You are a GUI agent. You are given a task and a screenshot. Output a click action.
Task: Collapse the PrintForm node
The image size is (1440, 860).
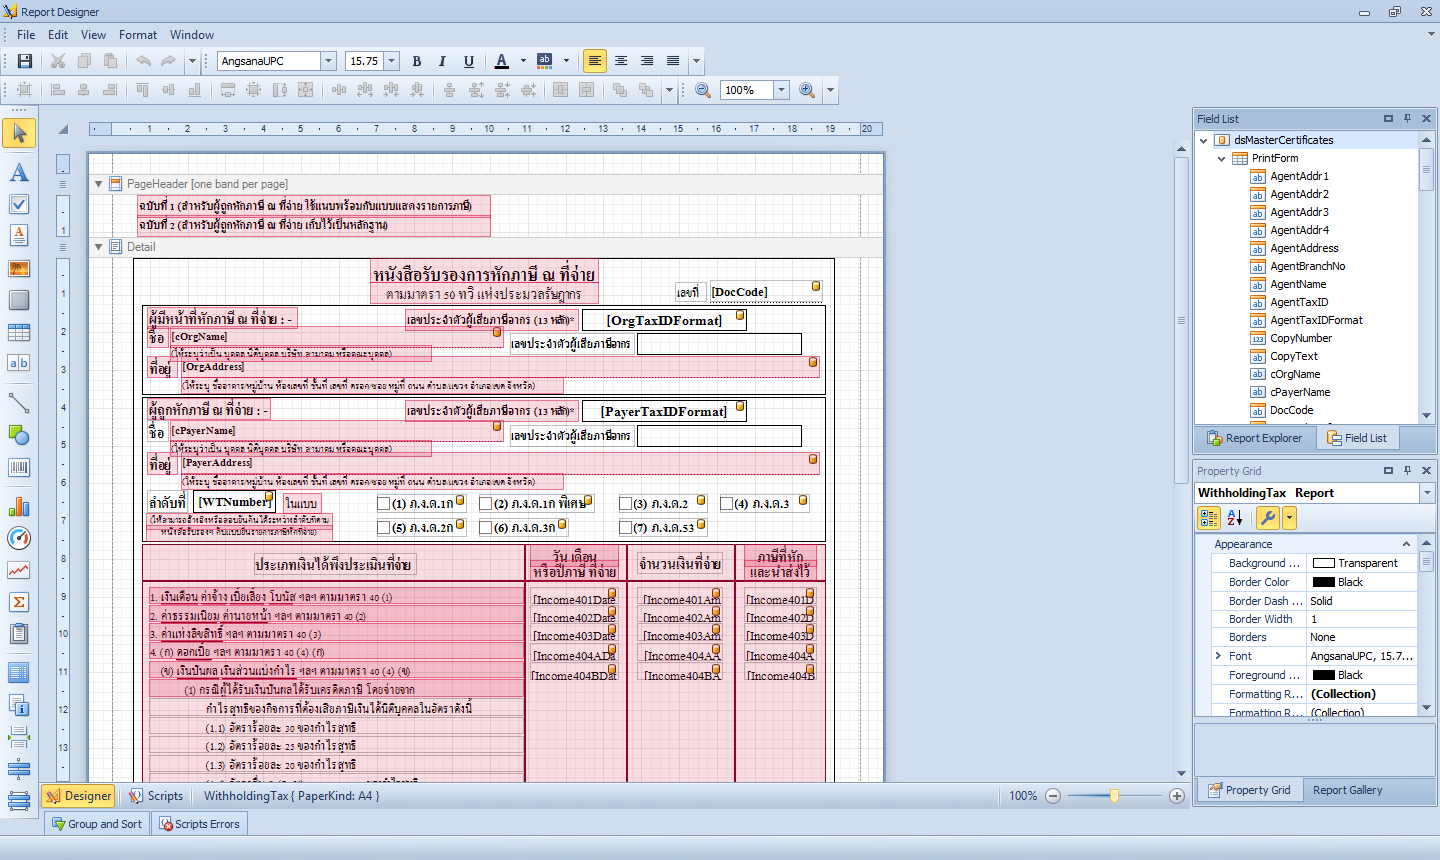pyautogui.click(x=1221, y=158)
